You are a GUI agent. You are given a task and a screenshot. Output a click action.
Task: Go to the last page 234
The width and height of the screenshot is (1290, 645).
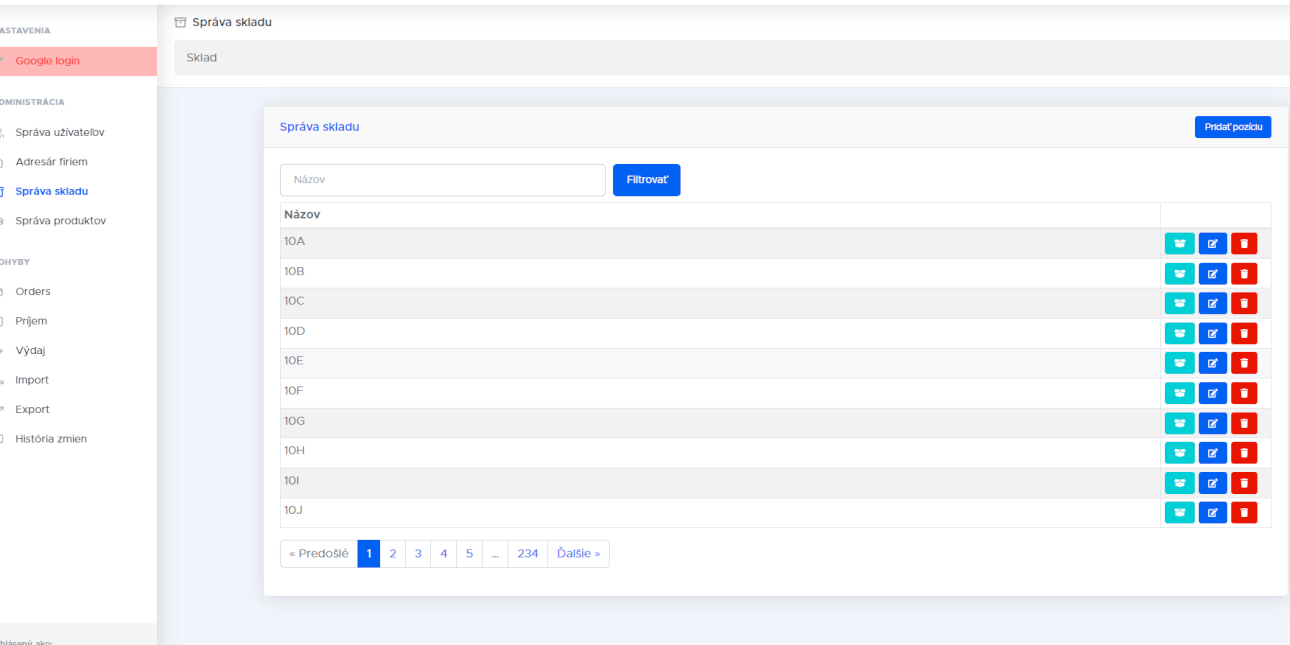(527, 554)
